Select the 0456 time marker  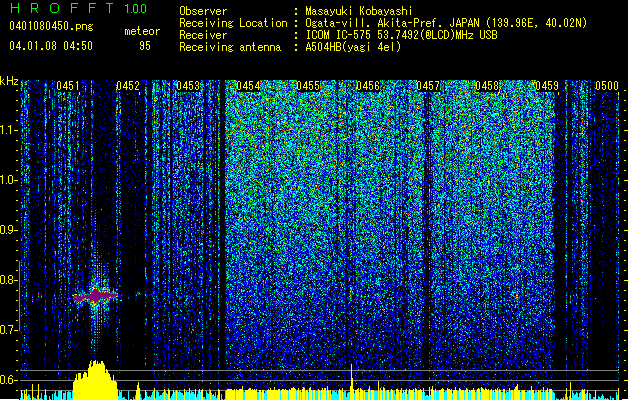click(x=368, y=86)
